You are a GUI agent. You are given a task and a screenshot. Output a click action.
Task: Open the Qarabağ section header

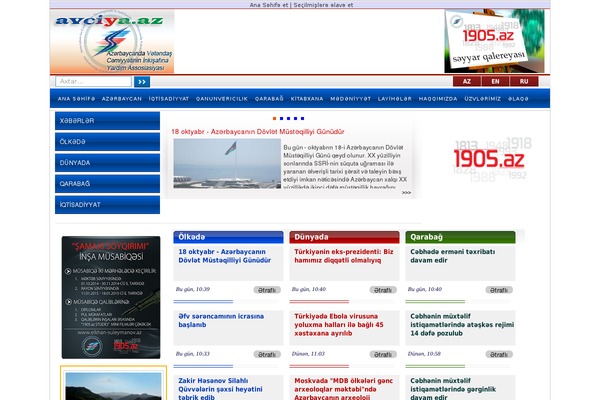click(x=460, y=237)
